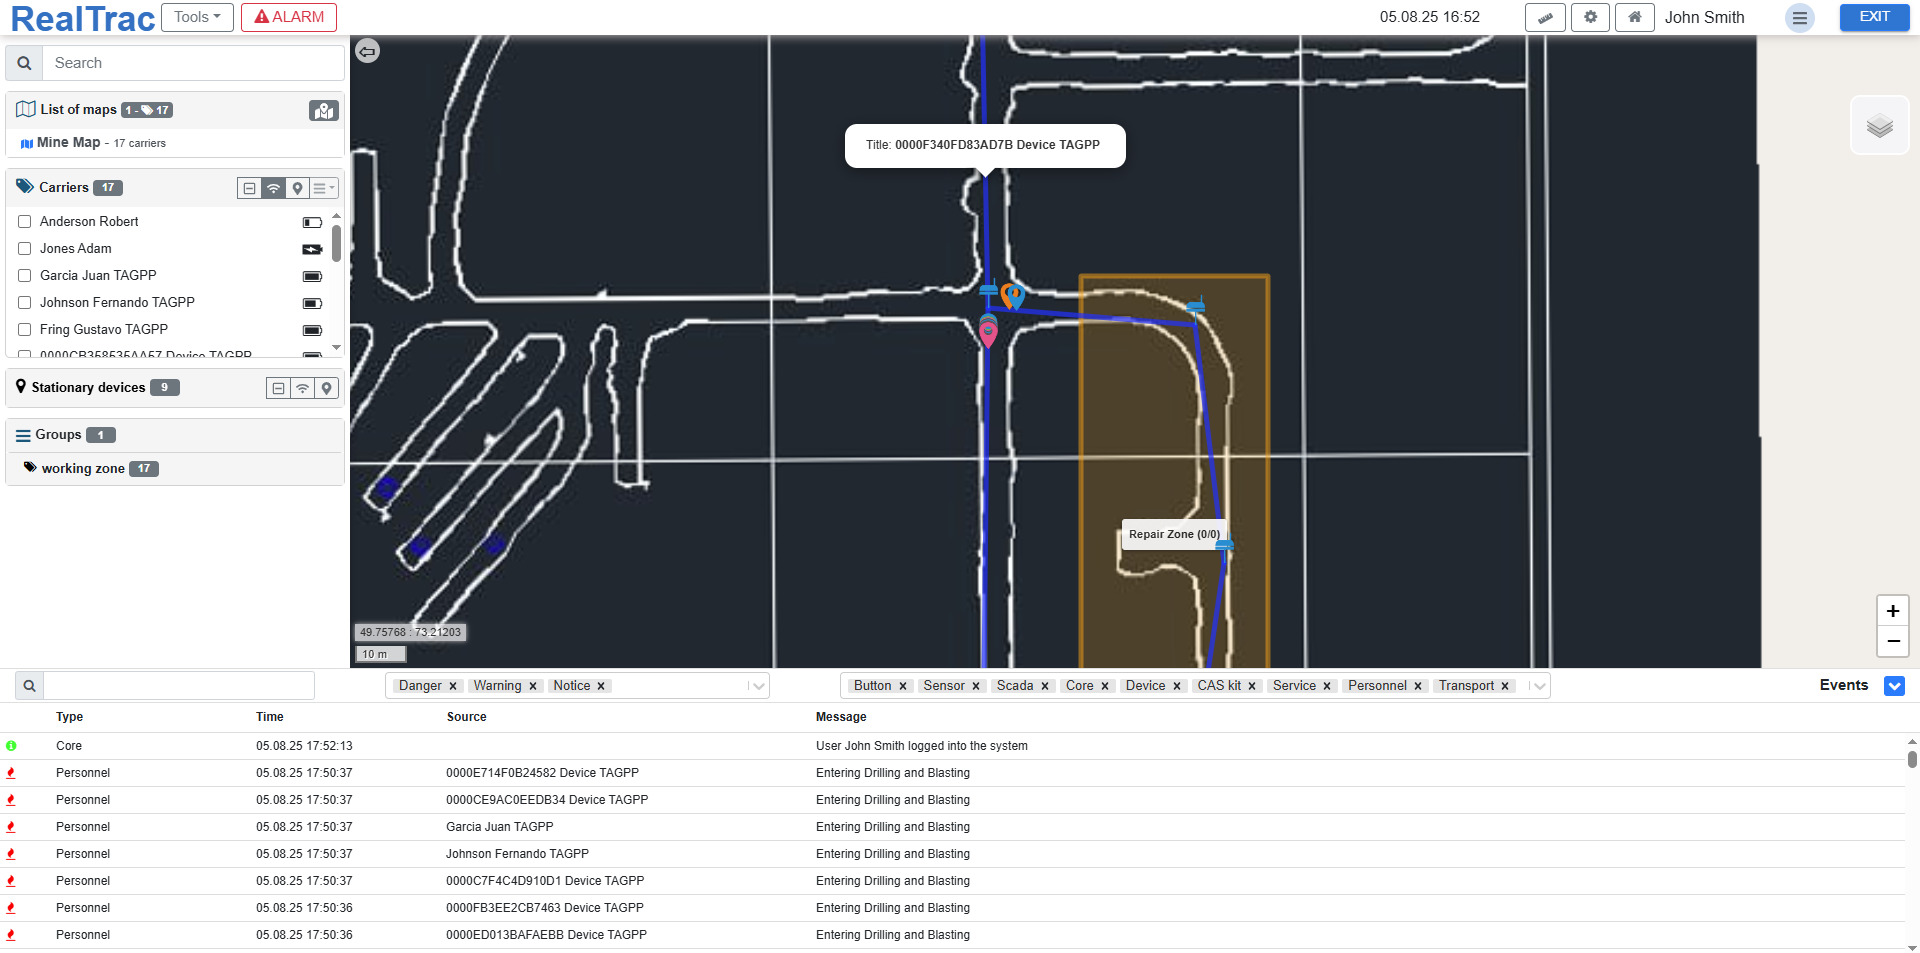Open the hamburger menu next to John Smith
Image resolution: width=1920 pixels, height=953 pixels.
pos(1799,18)
